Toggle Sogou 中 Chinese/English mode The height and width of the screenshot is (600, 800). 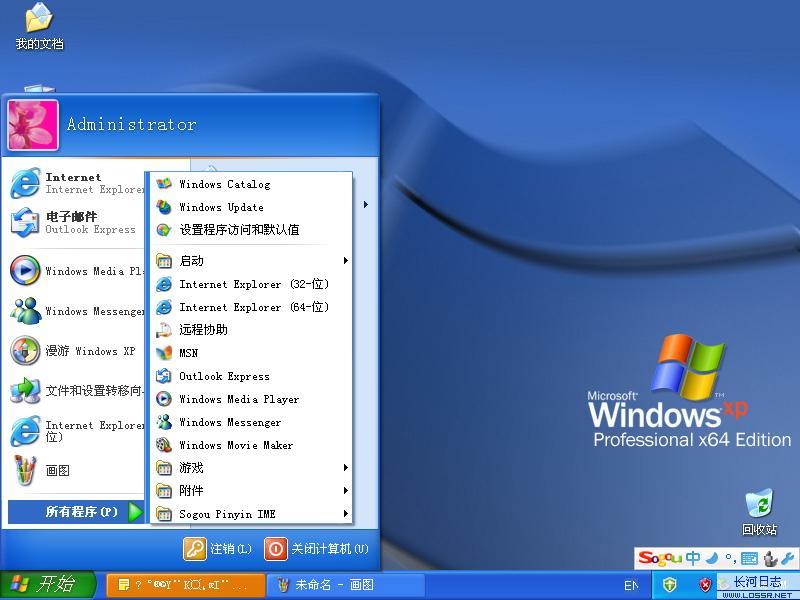pos(693,558)
